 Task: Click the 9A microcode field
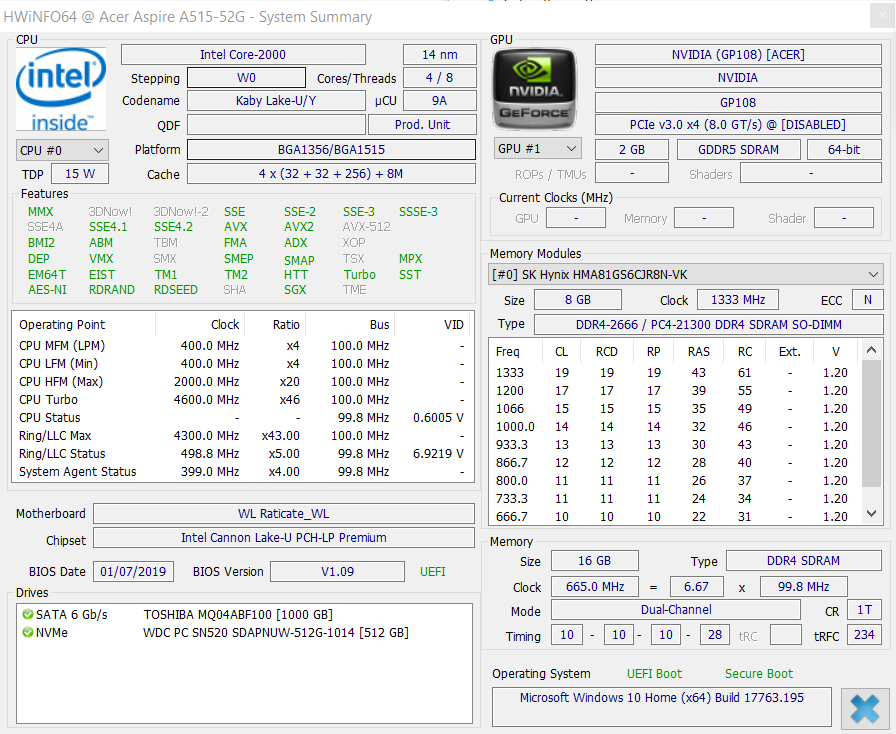coord(439,101)
